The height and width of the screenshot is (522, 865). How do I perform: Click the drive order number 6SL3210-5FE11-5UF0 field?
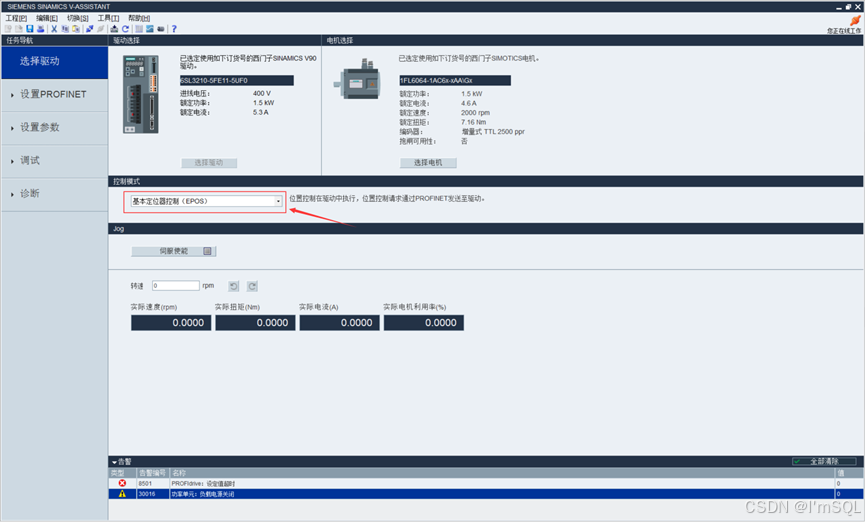coord(237,81)
